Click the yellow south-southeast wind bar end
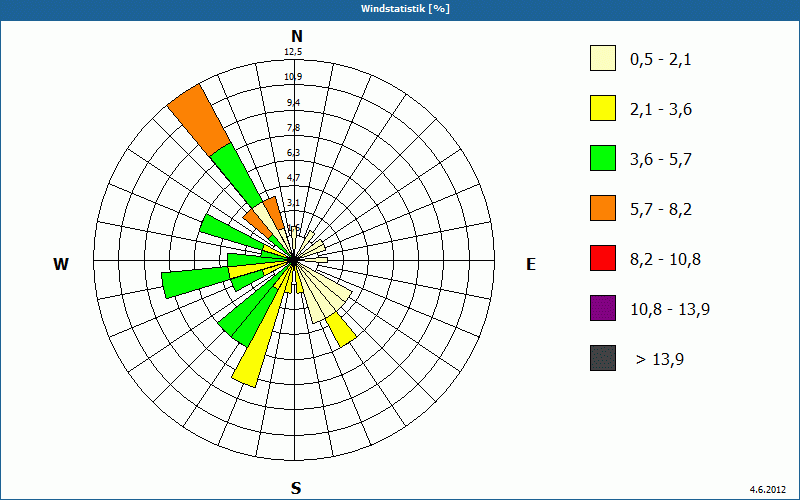This screenshot has height=500, width=800. point(341,330)
